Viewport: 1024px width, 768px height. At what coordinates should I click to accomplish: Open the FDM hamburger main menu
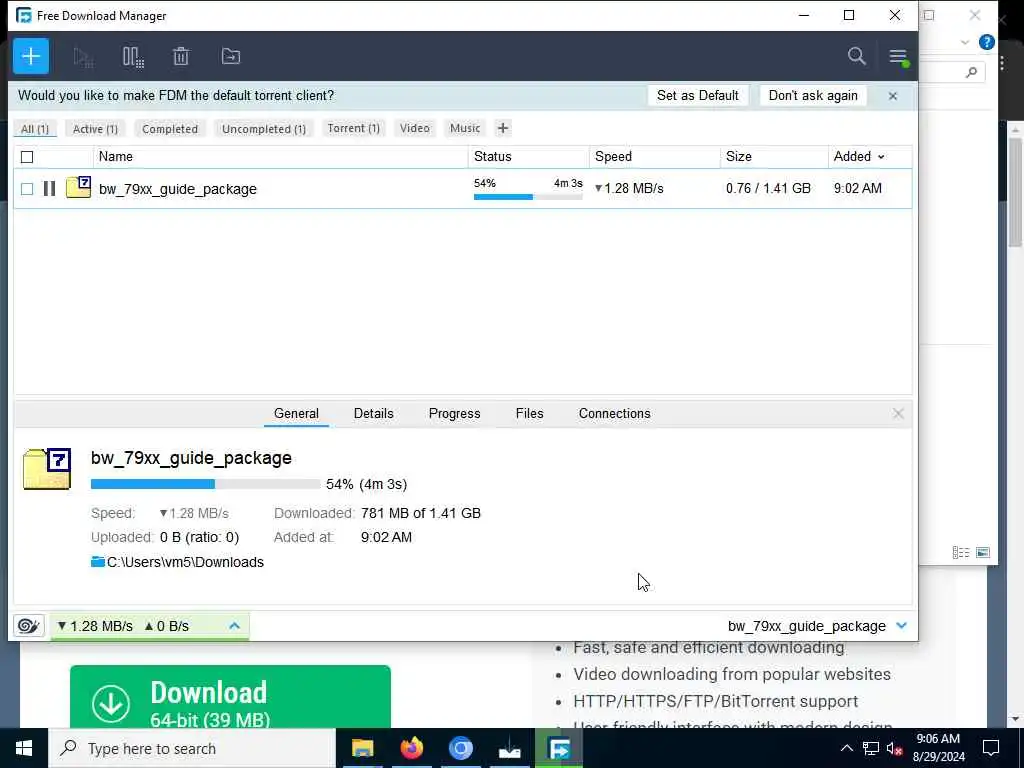coord(899,57)
